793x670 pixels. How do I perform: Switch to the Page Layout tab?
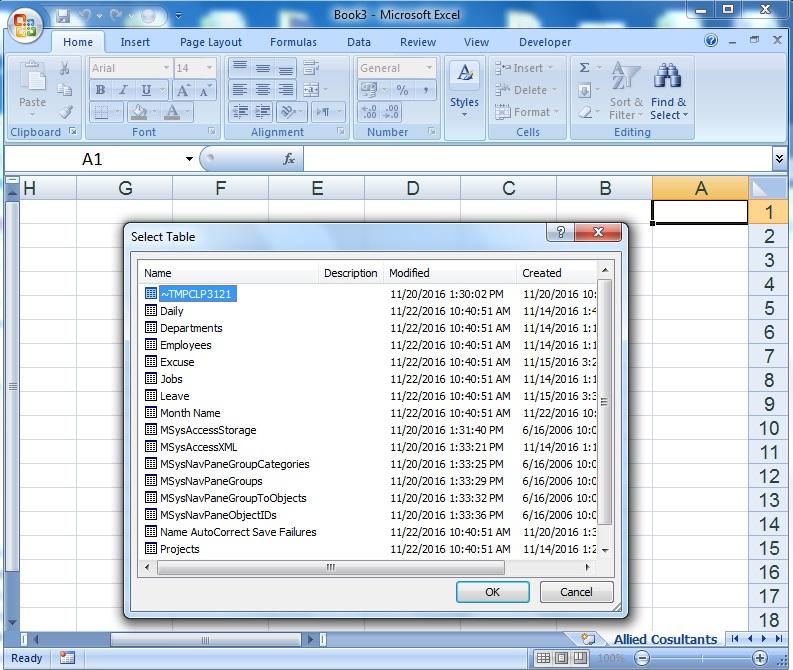click(211, 42)
